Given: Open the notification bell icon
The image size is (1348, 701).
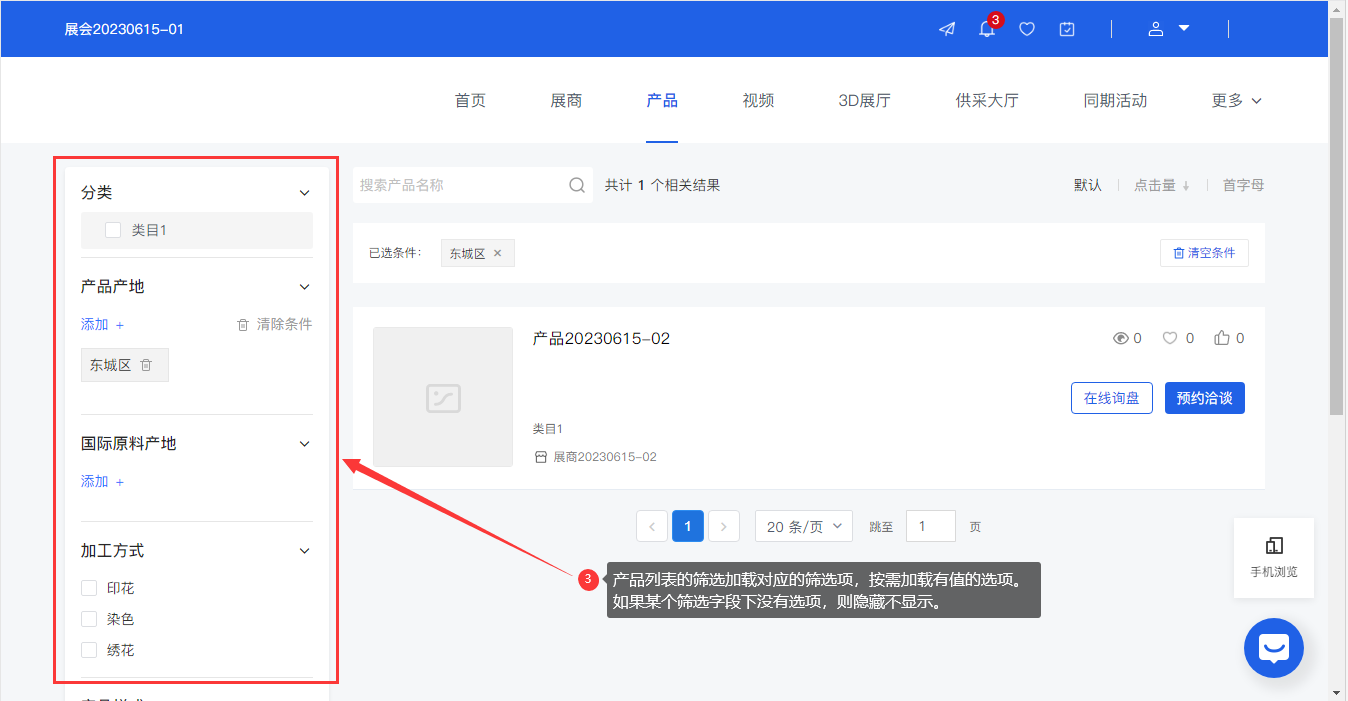Looking at the screenshot, I should (x=987, y=29).
